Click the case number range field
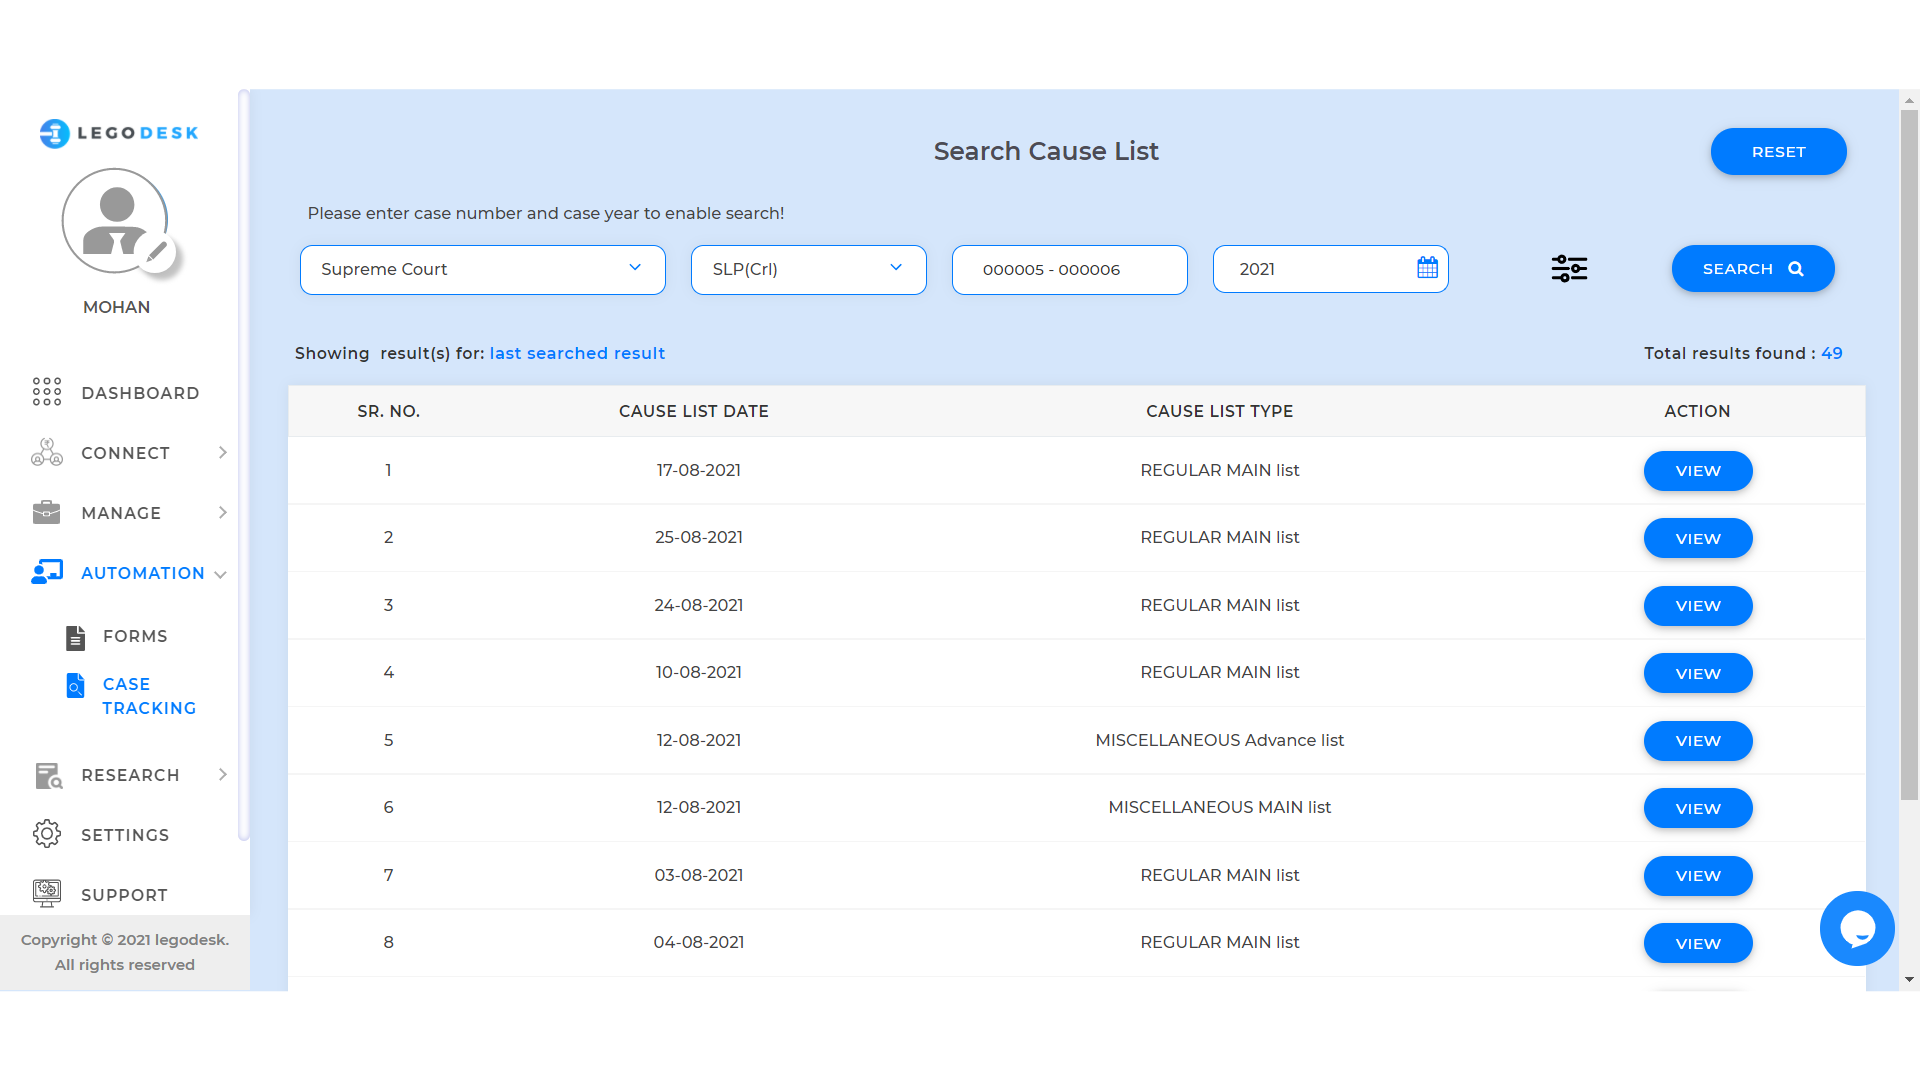 coord(1069,269)
